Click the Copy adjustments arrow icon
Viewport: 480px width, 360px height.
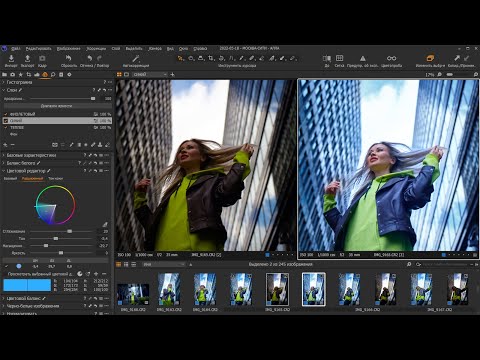click(457, 58)
